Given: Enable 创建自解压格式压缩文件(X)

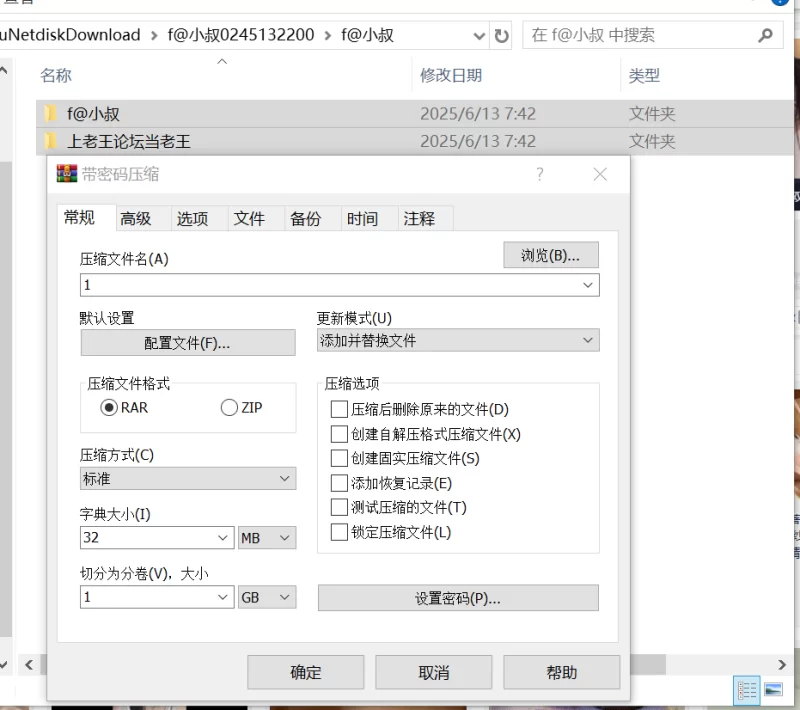Looking at the screenshot, I should 339,434.
